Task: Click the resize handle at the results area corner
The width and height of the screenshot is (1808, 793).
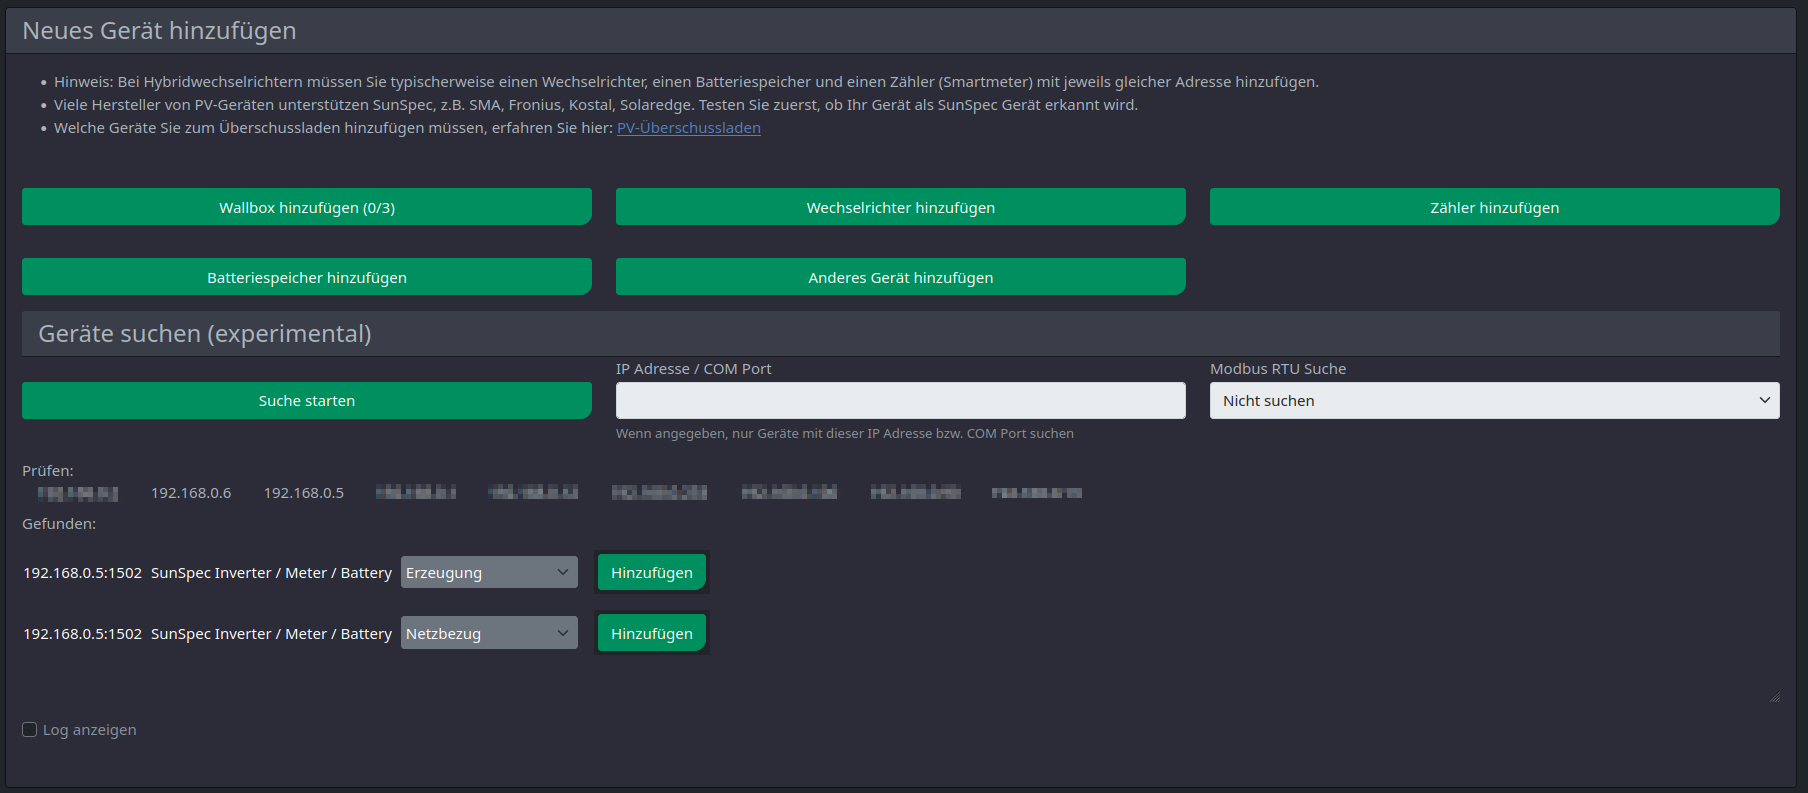Action: click(1774, 697)
